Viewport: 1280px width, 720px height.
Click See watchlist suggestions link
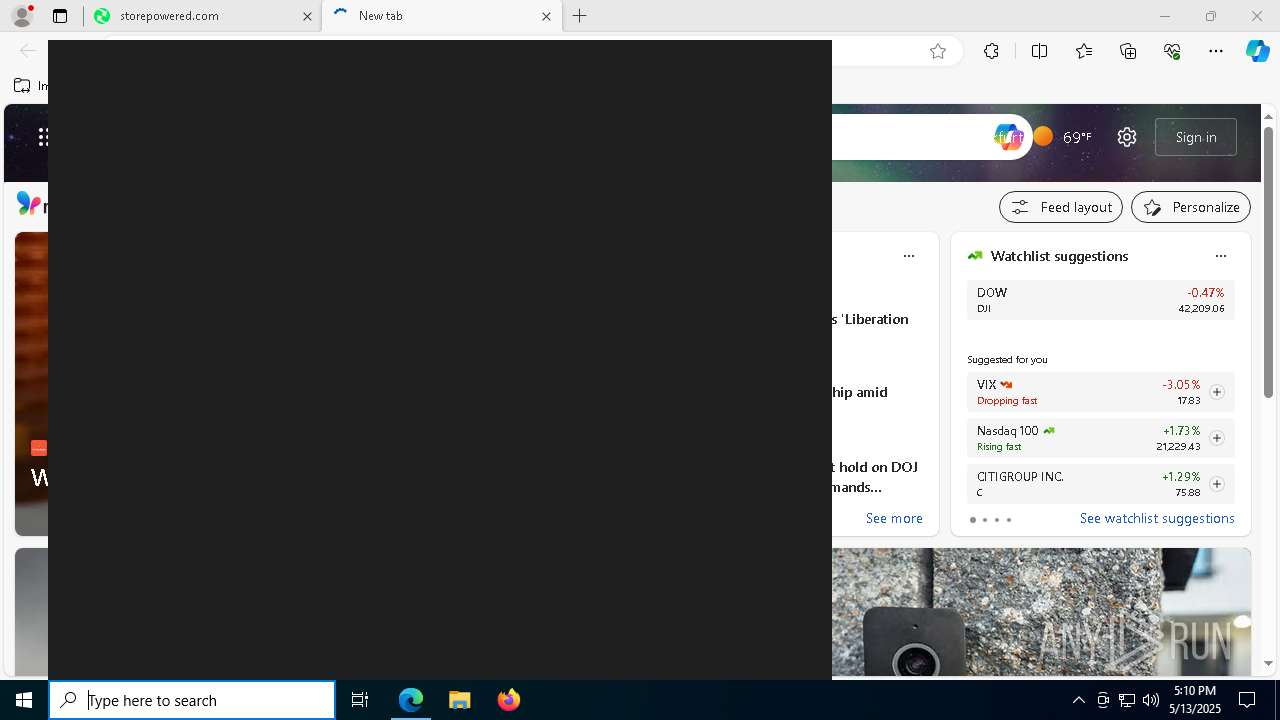pos(1157,518)
